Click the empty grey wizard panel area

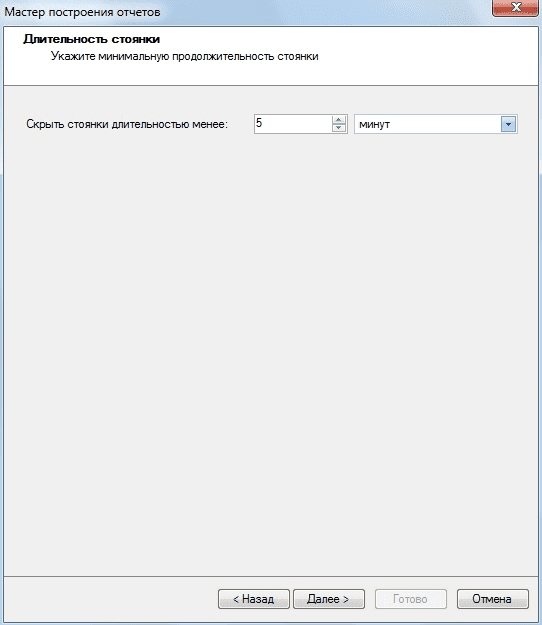271,351
